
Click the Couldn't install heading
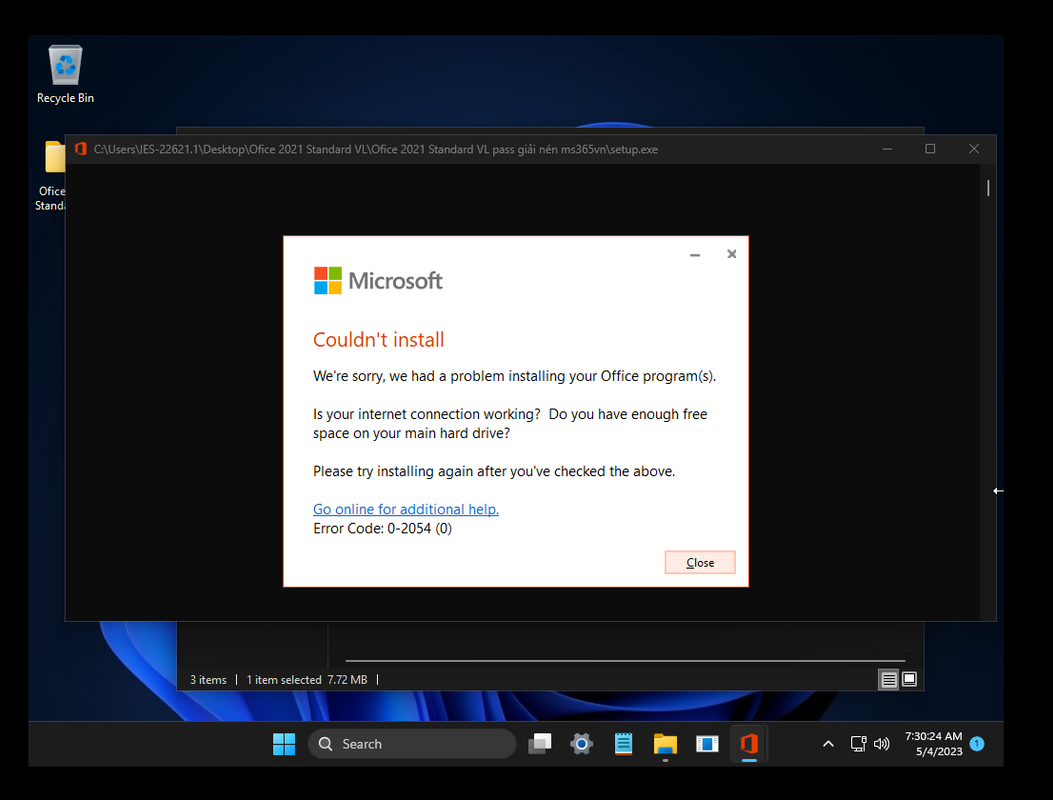point(378,340)
